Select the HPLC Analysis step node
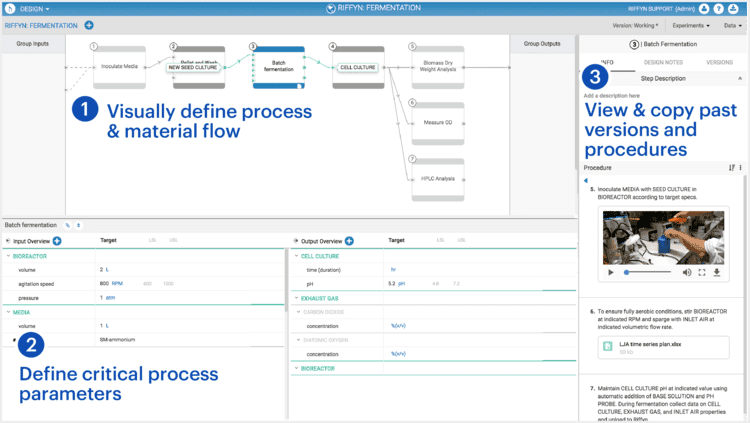 (438, 179)
